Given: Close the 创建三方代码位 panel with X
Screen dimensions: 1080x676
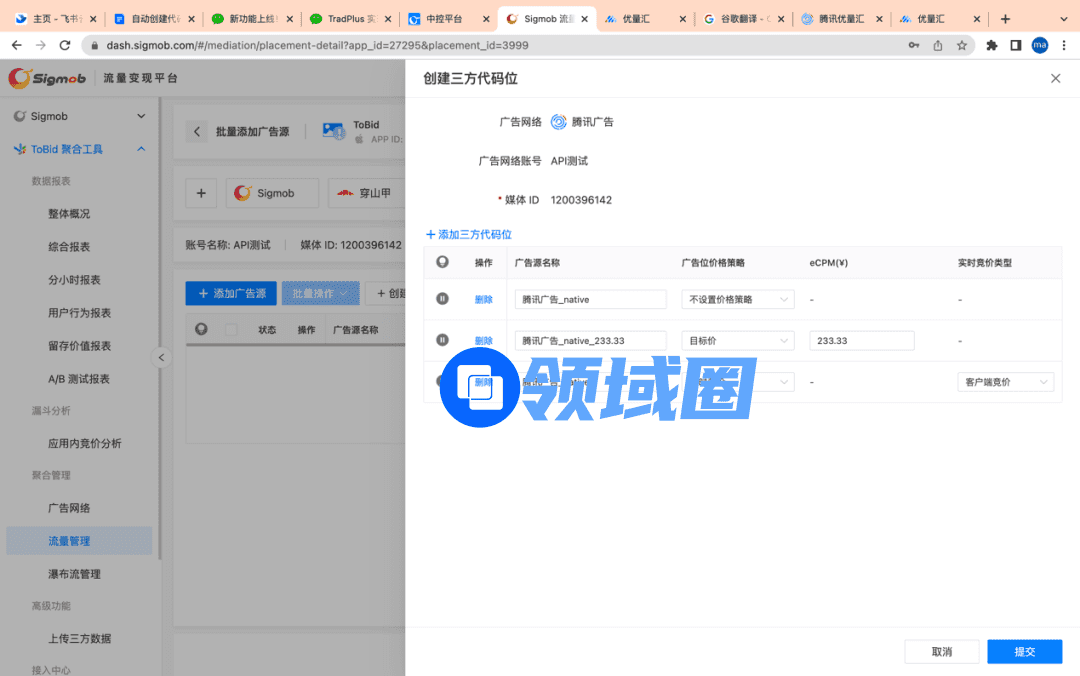Looking at the screenshot, I should coord(1055,78).
